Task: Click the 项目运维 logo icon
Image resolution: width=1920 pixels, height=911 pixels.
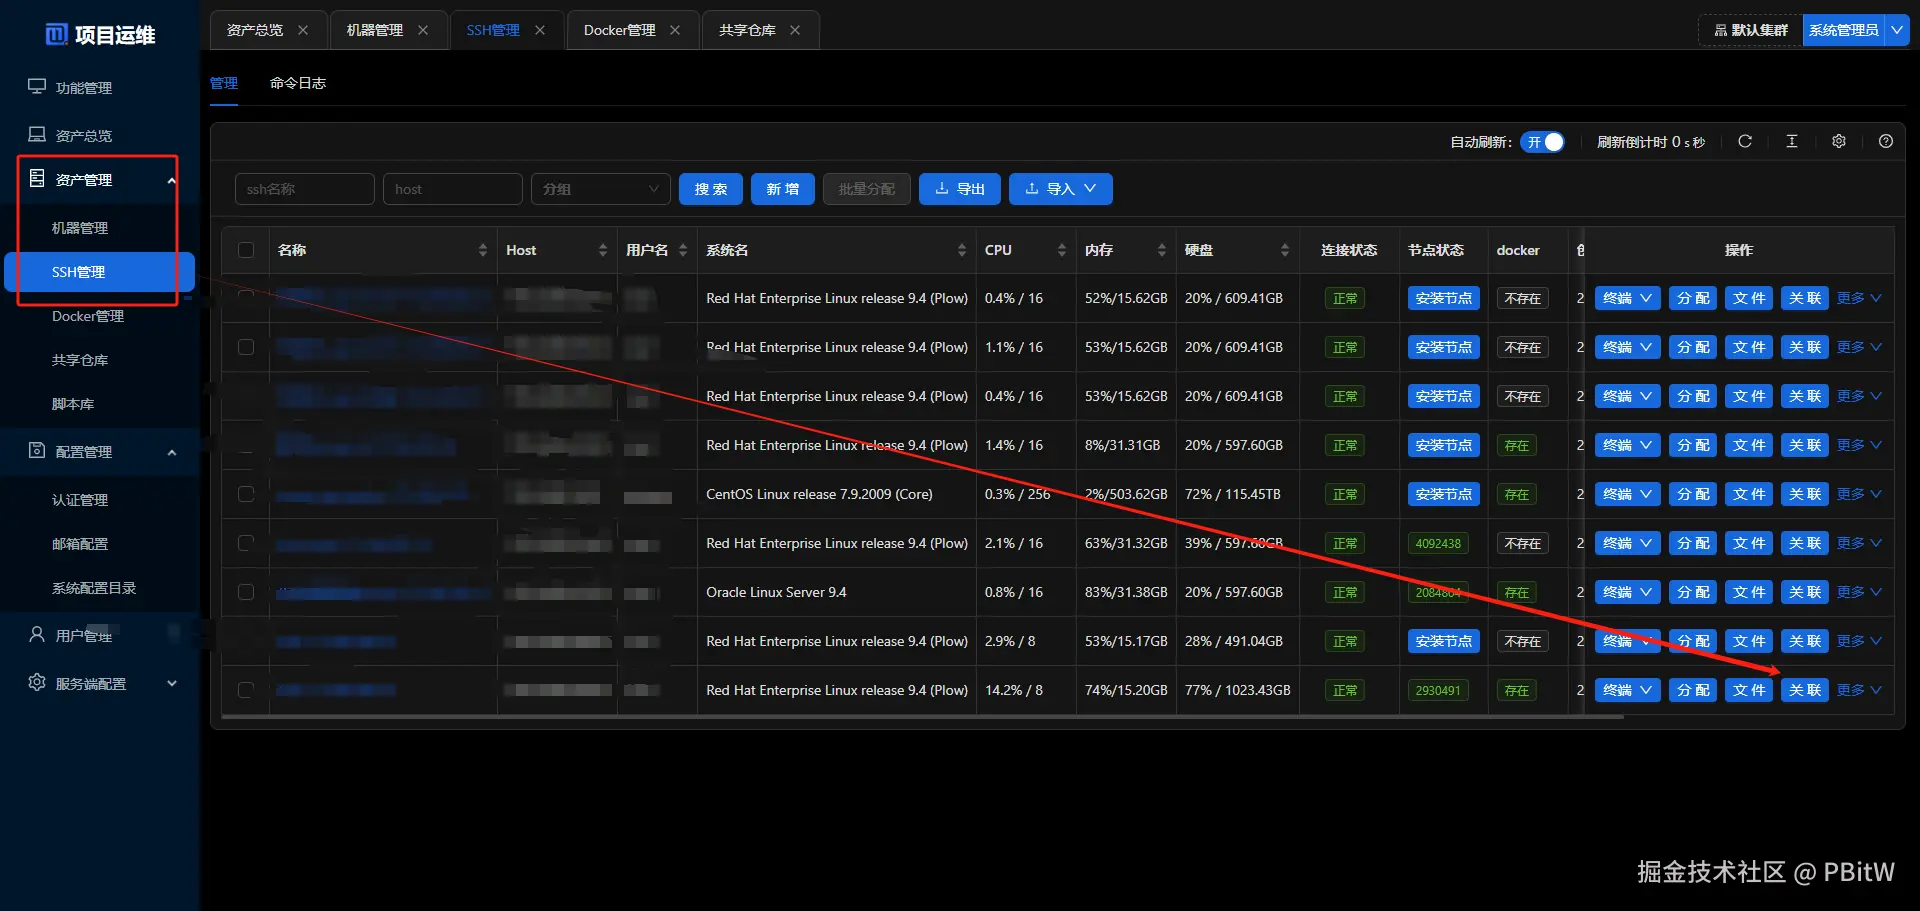Action: click(x=57, y=35)
